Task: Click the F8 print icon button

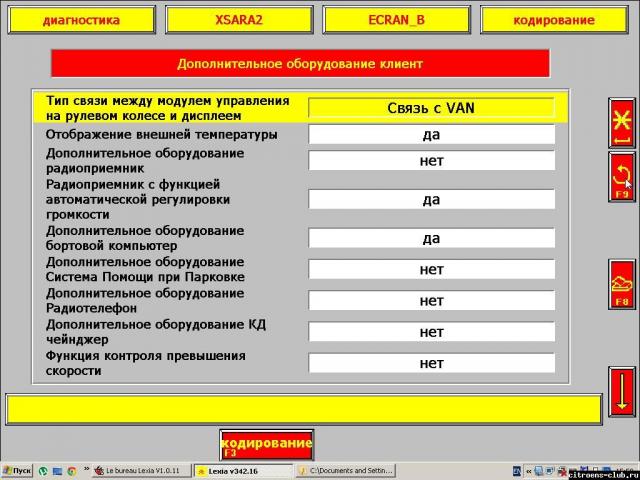Action: click(622, 284)
